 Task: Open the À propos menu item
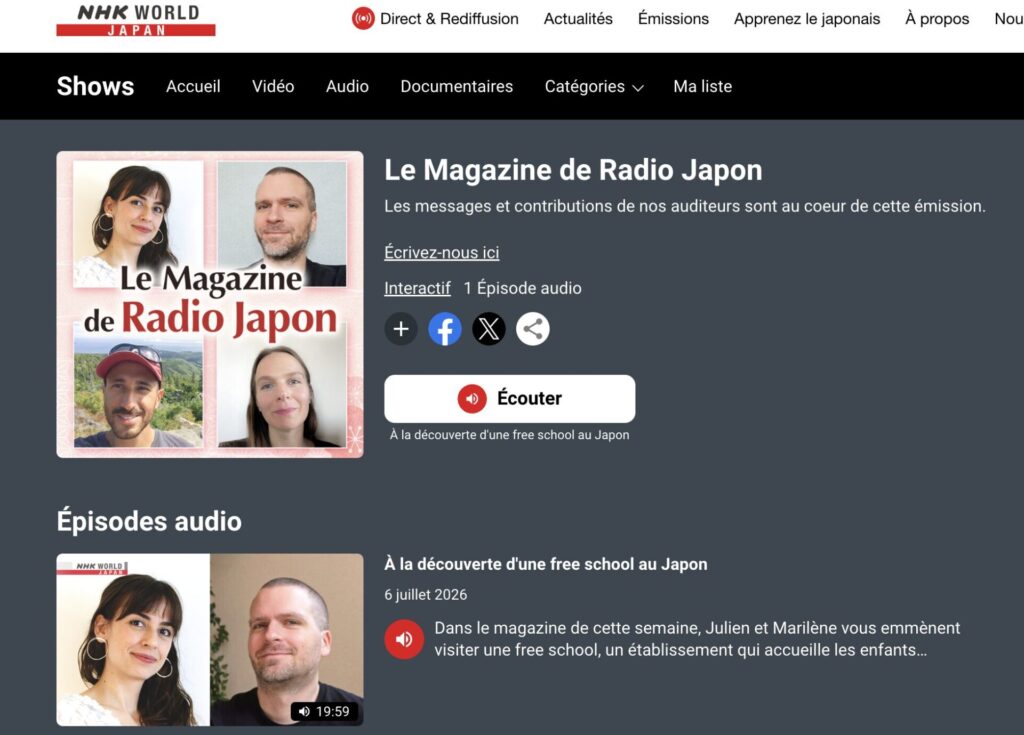936,19
